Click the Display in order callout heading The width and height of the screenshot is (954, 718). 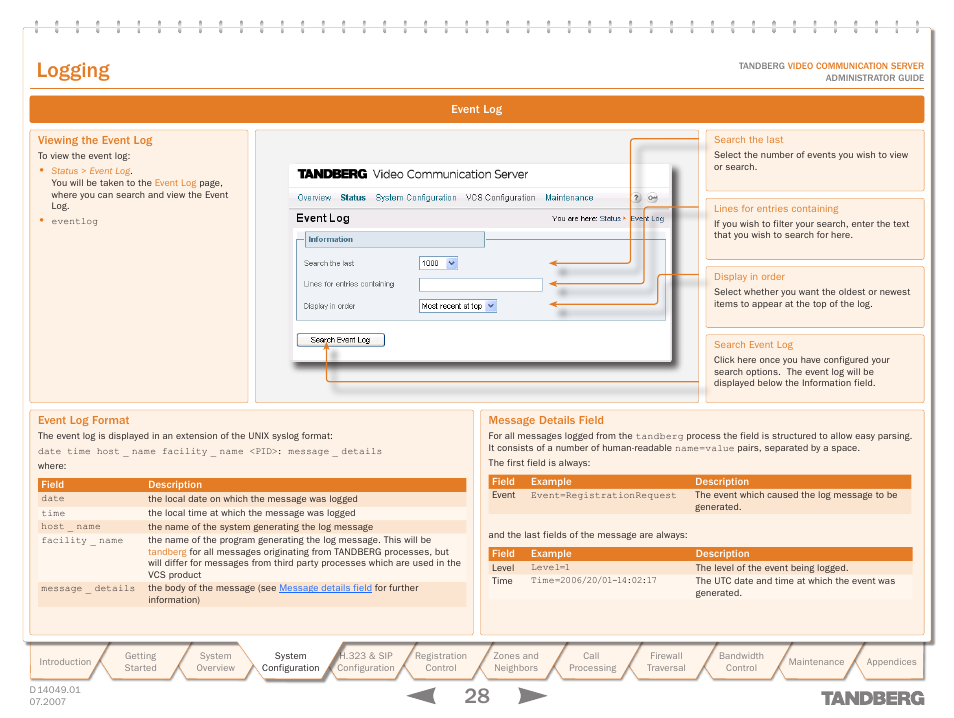pyautogui.click(x=749, y=277)
